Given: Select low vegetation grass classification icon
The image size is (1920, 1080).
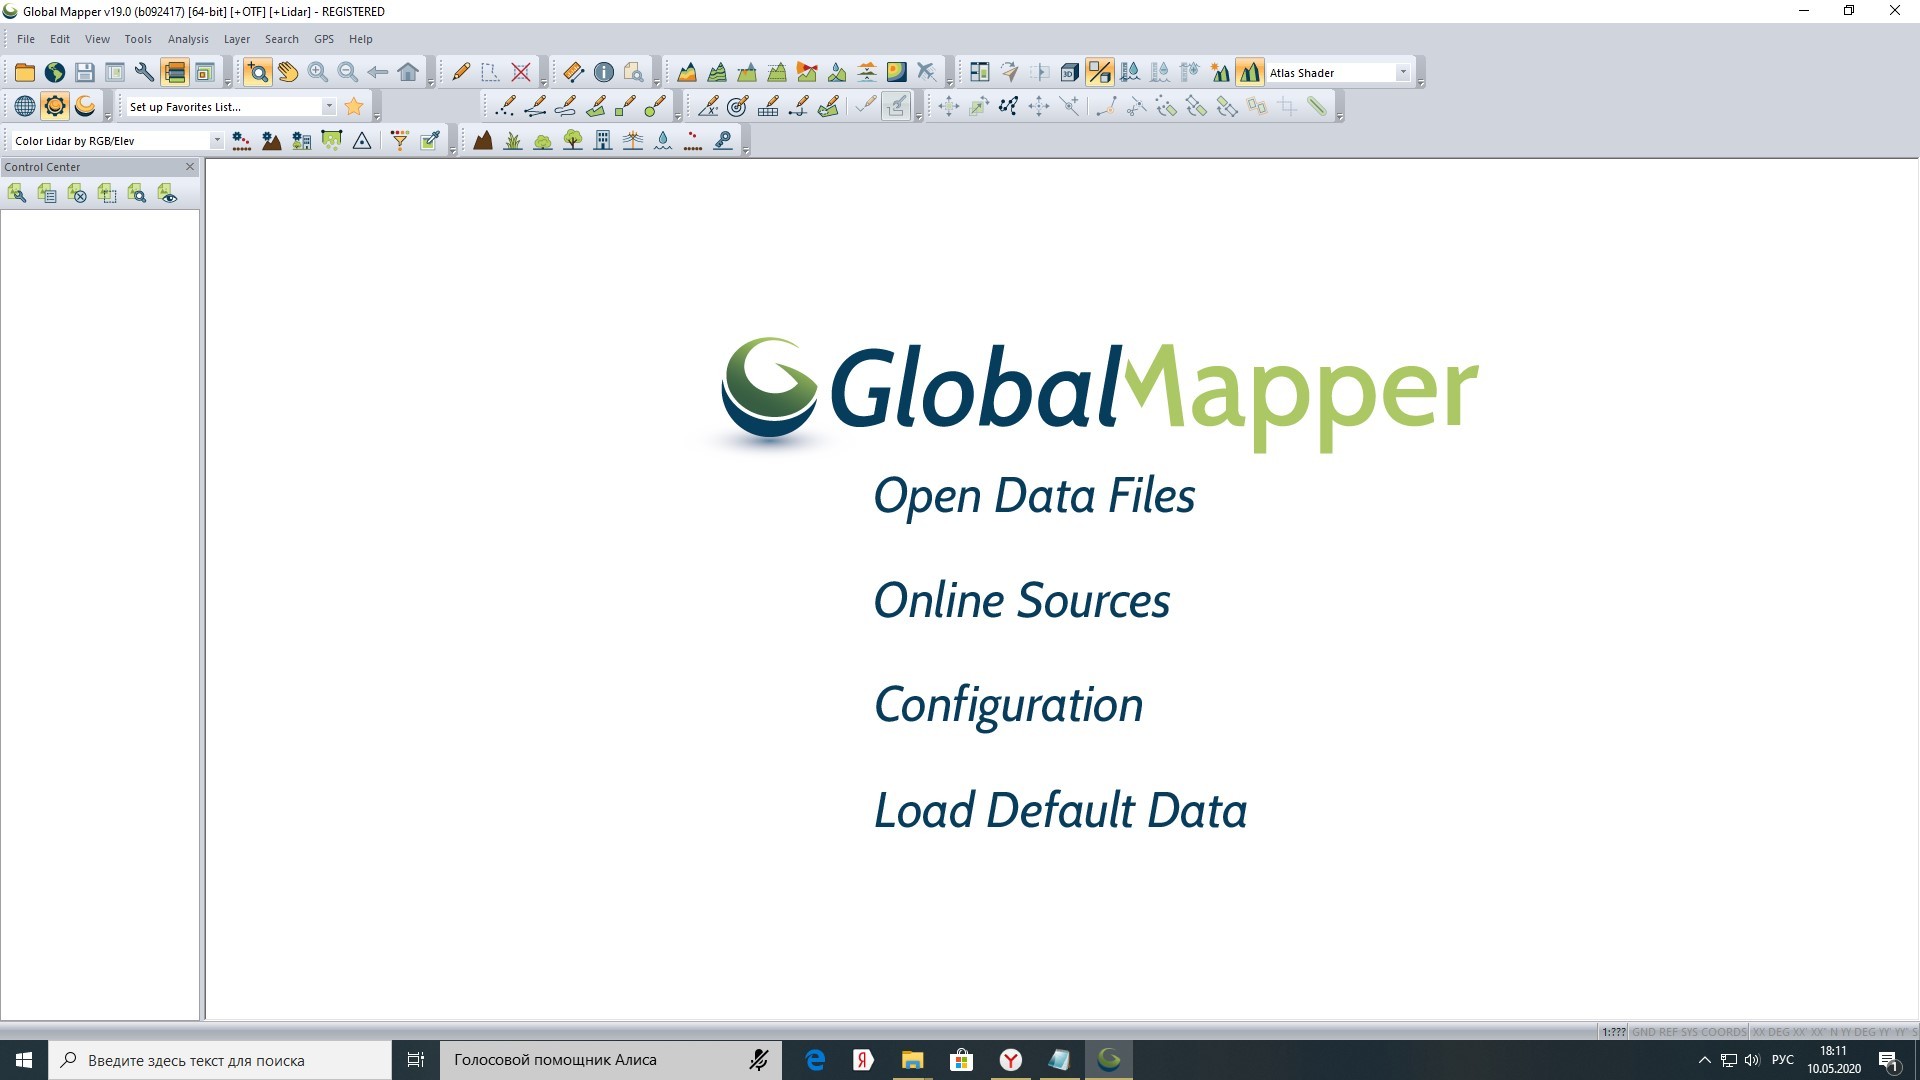Looking at the screenshot, I should (x=513, y=140).
